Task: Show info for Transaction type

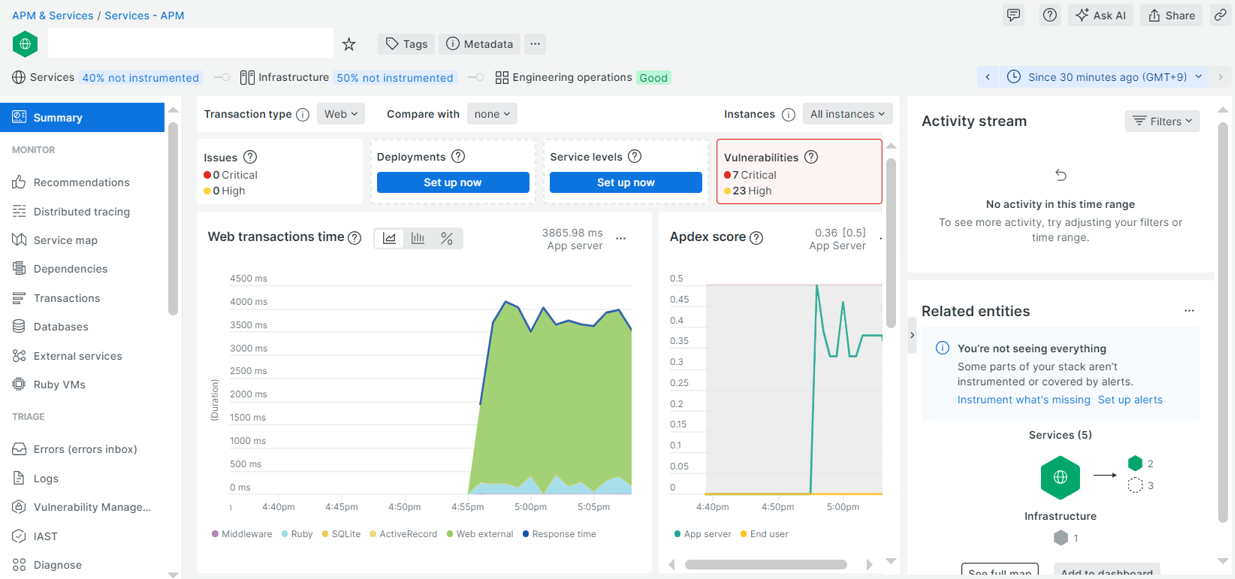Action: tap(302, 114)
